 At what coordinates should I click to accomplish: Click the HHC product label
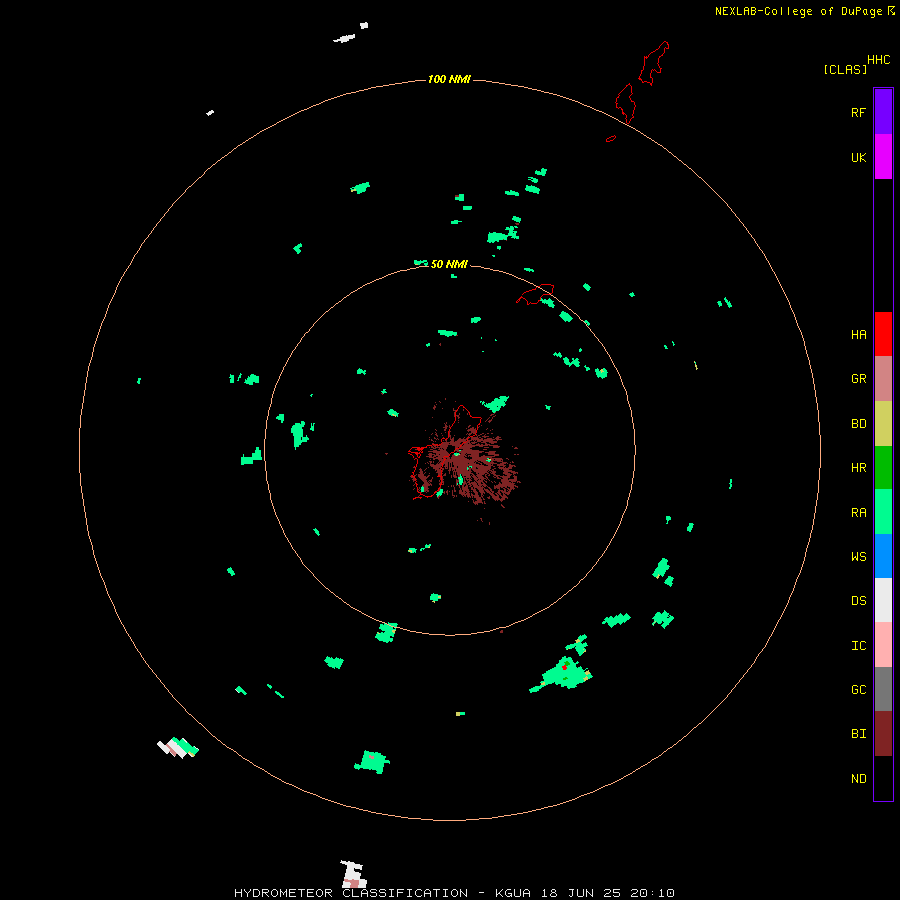coord(878,60)
